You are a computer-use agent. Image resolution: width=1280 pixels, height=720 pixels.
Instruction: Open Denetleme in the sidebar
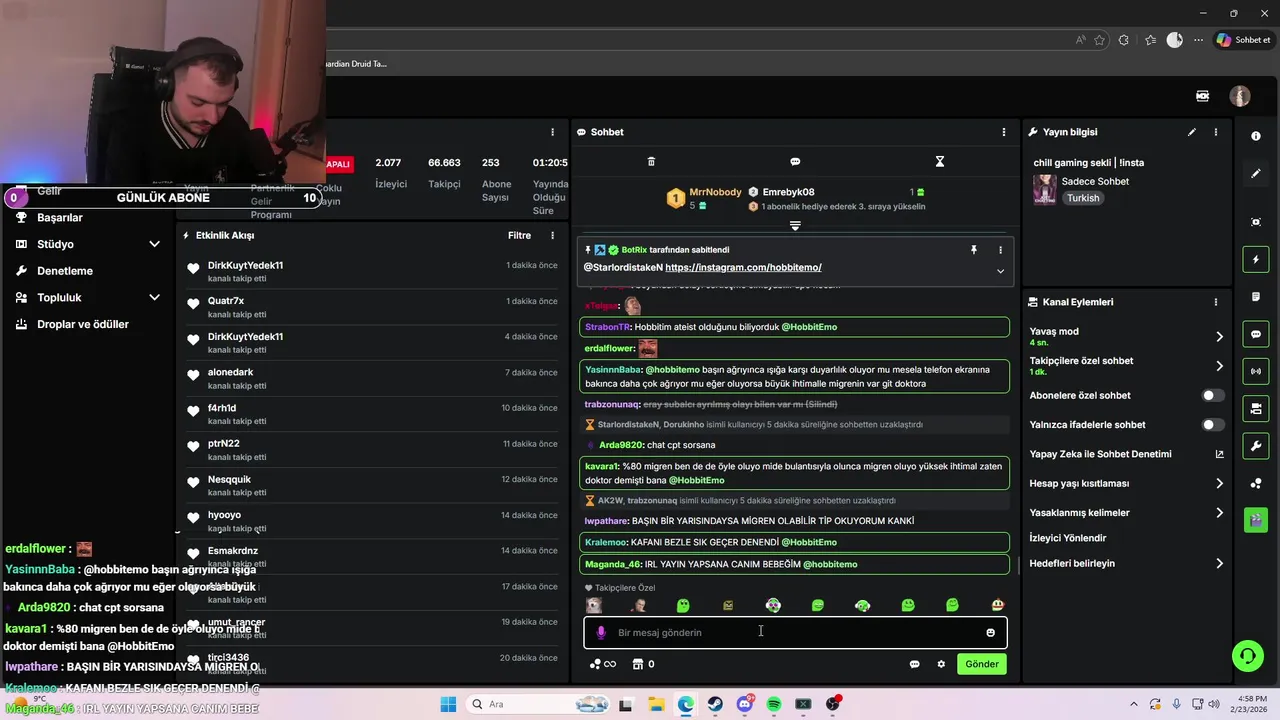pos(65,271)
